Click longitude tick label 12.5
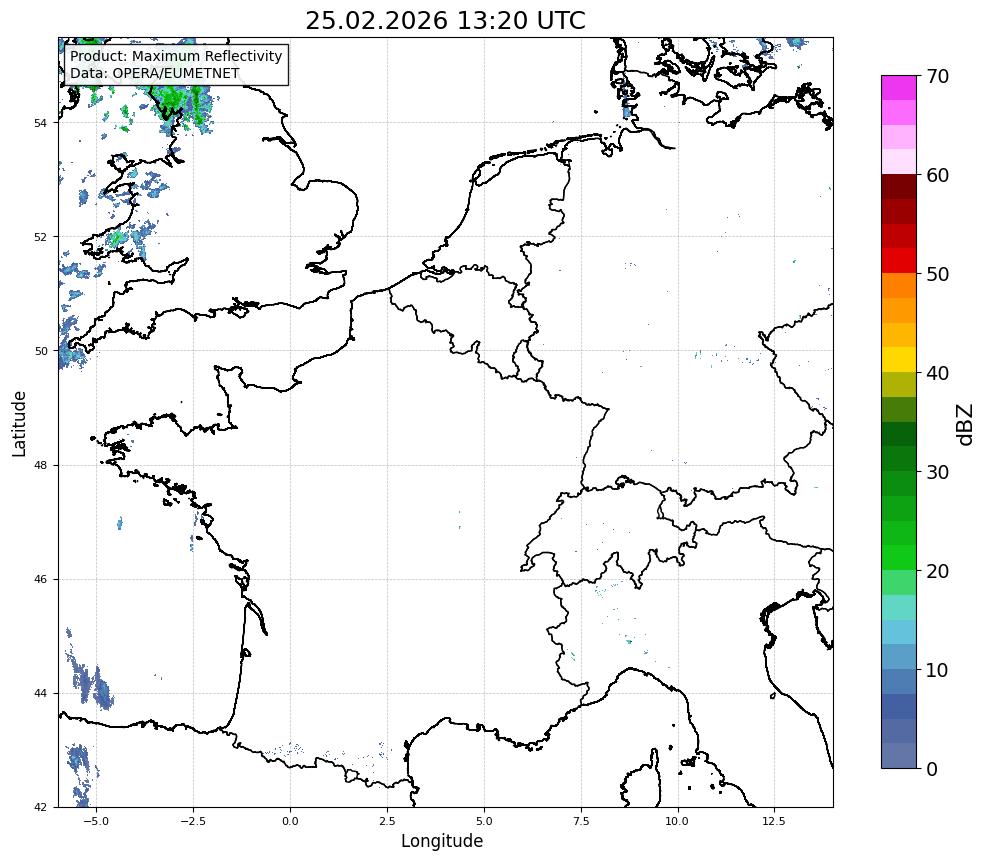Image resolution: width=985 pixels, height=860 pixels. click(x=774, y=821)
